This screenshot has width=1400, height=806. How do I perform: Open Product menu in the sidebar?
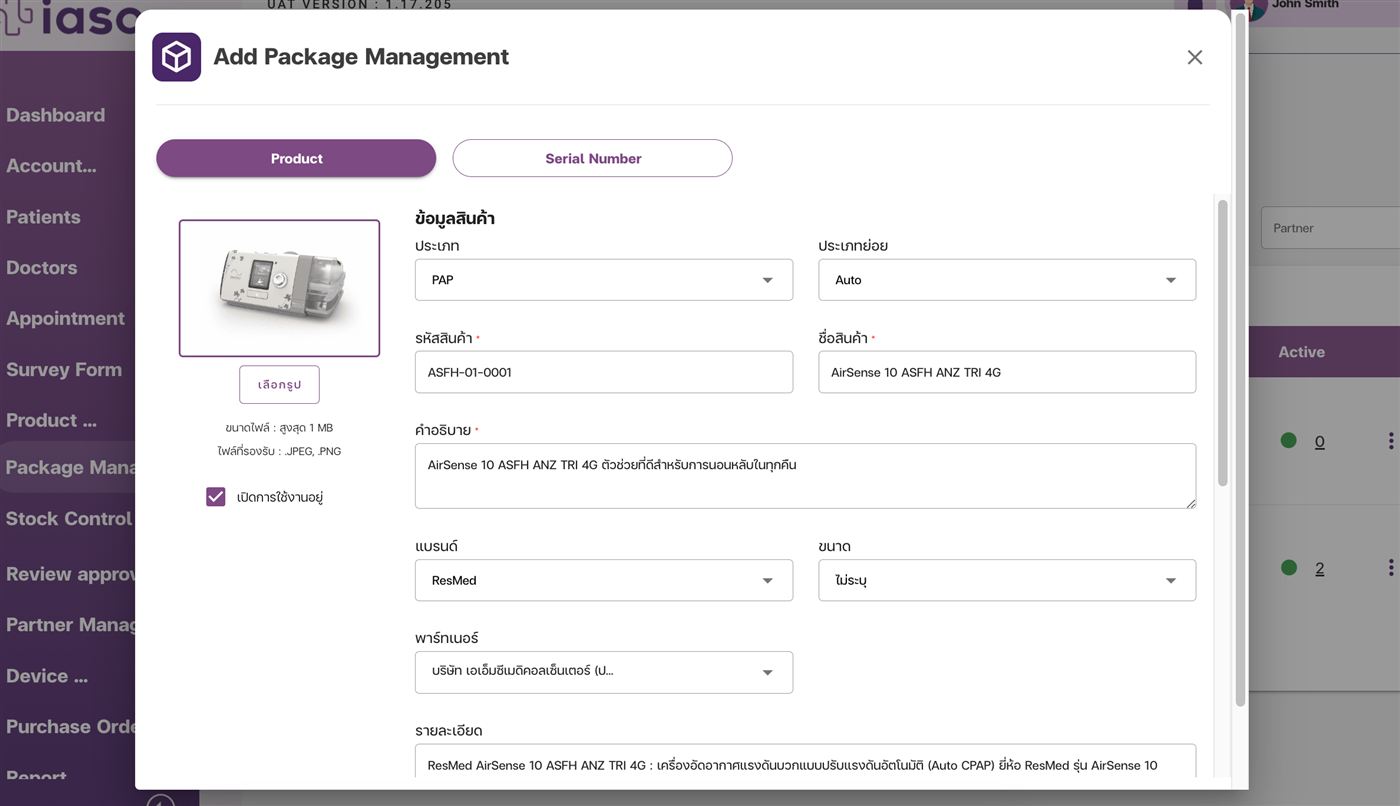coord(52,421)
